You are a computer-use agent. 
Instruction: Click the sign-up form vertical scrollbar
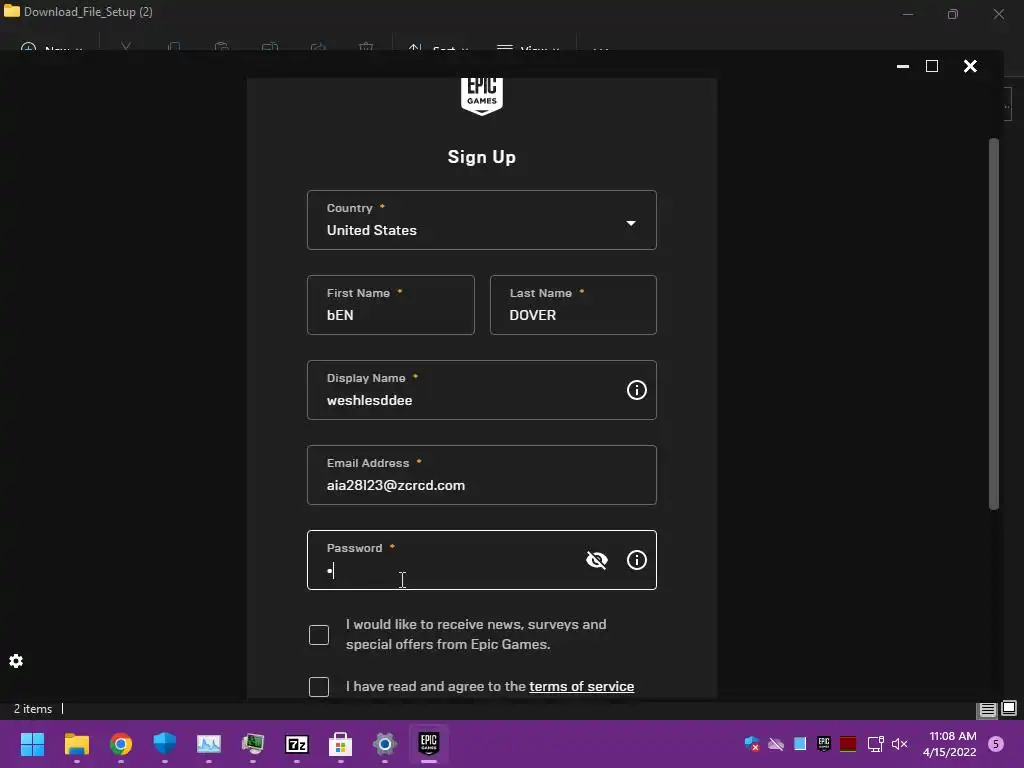pos(993,323)
